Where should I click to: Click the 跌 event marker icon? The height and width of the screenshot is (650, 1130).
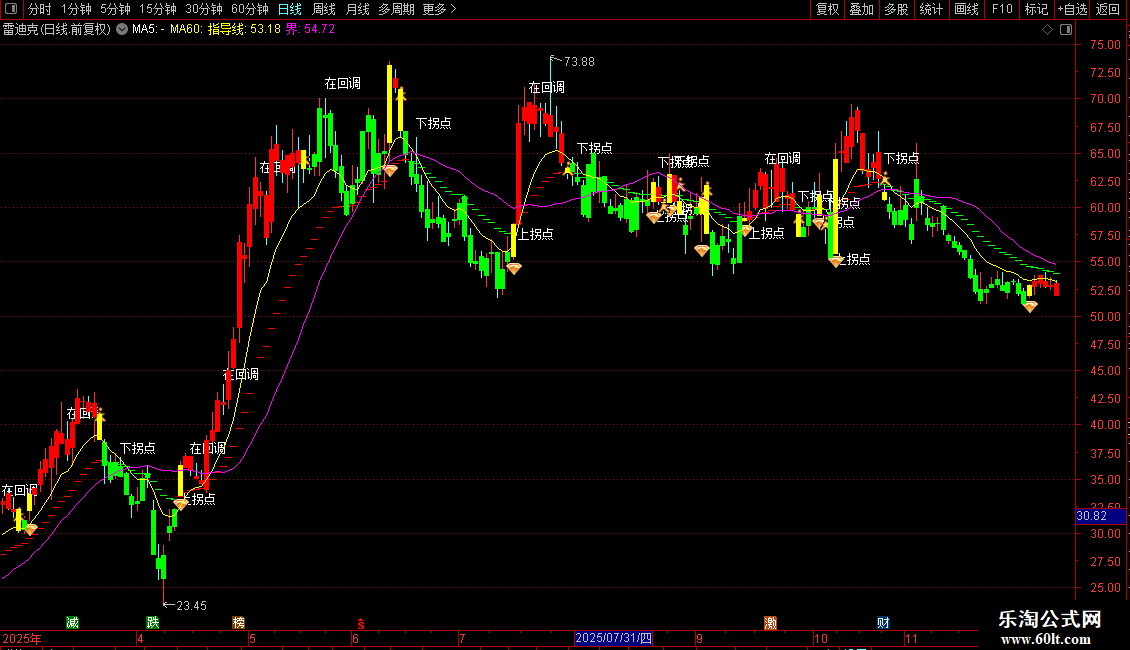(x=153, y=623)
